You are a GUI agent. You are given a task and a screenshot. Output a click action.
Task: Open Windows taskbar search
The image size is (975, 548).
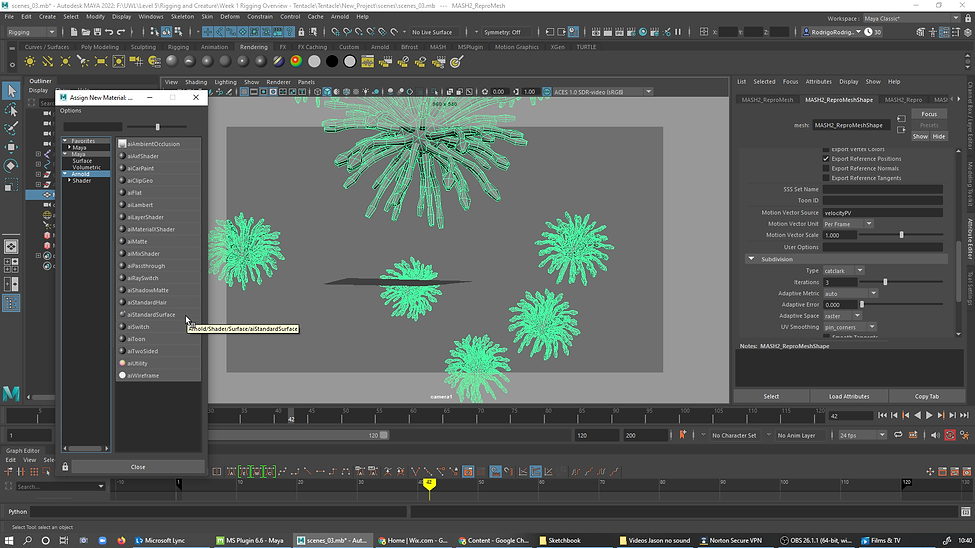[x=27, y=541]
